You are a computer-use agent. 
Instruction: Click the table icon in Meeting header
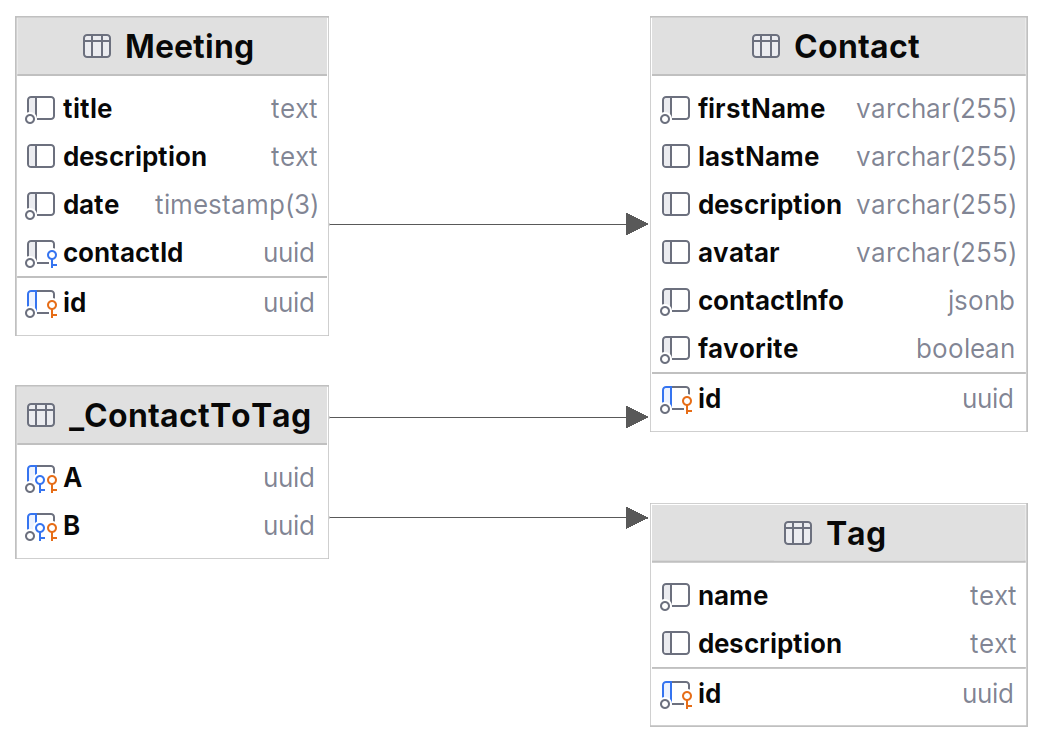[x=97, y=46]
